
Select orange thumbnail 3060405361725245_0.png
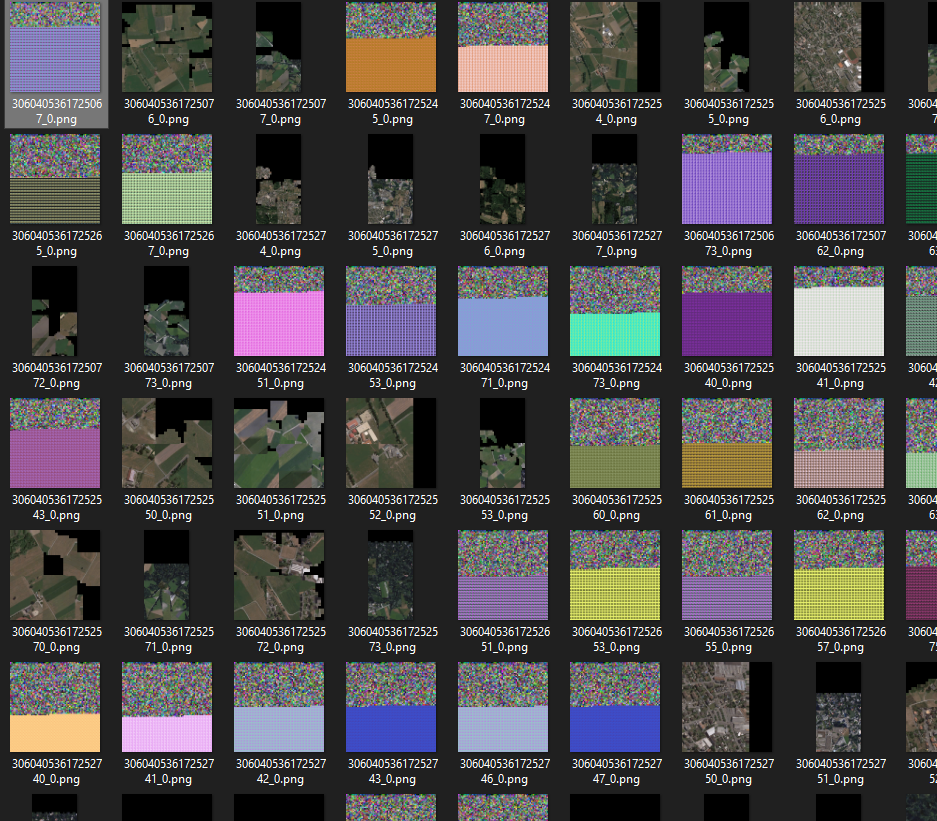coord(391,47)
